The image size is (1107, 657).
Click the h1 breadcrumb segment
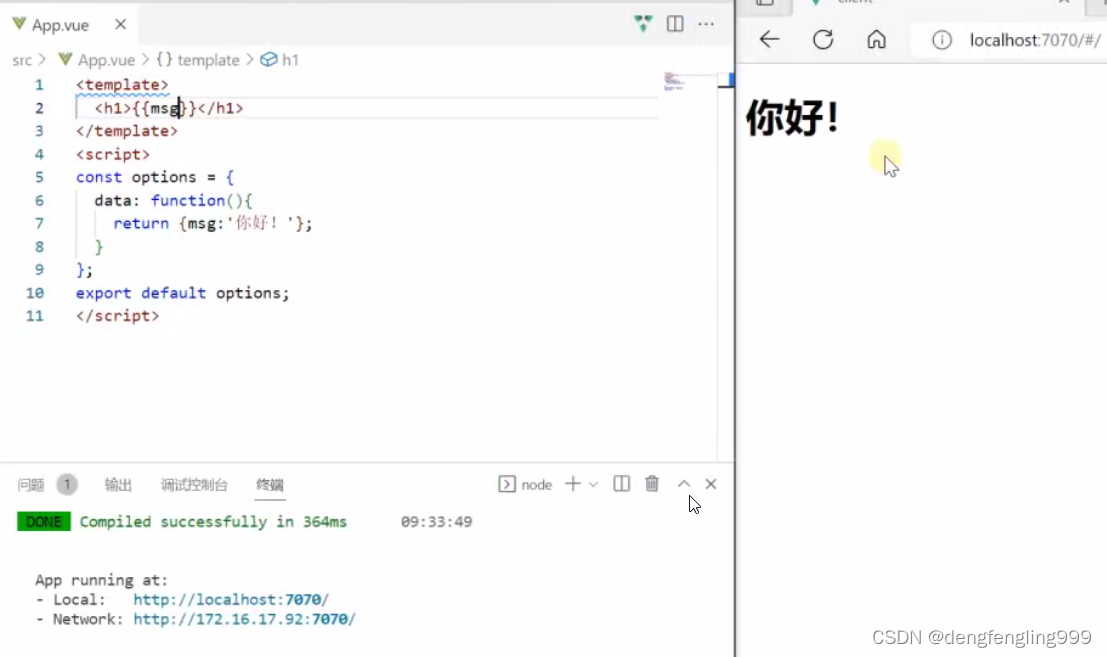tap(290, 60)
